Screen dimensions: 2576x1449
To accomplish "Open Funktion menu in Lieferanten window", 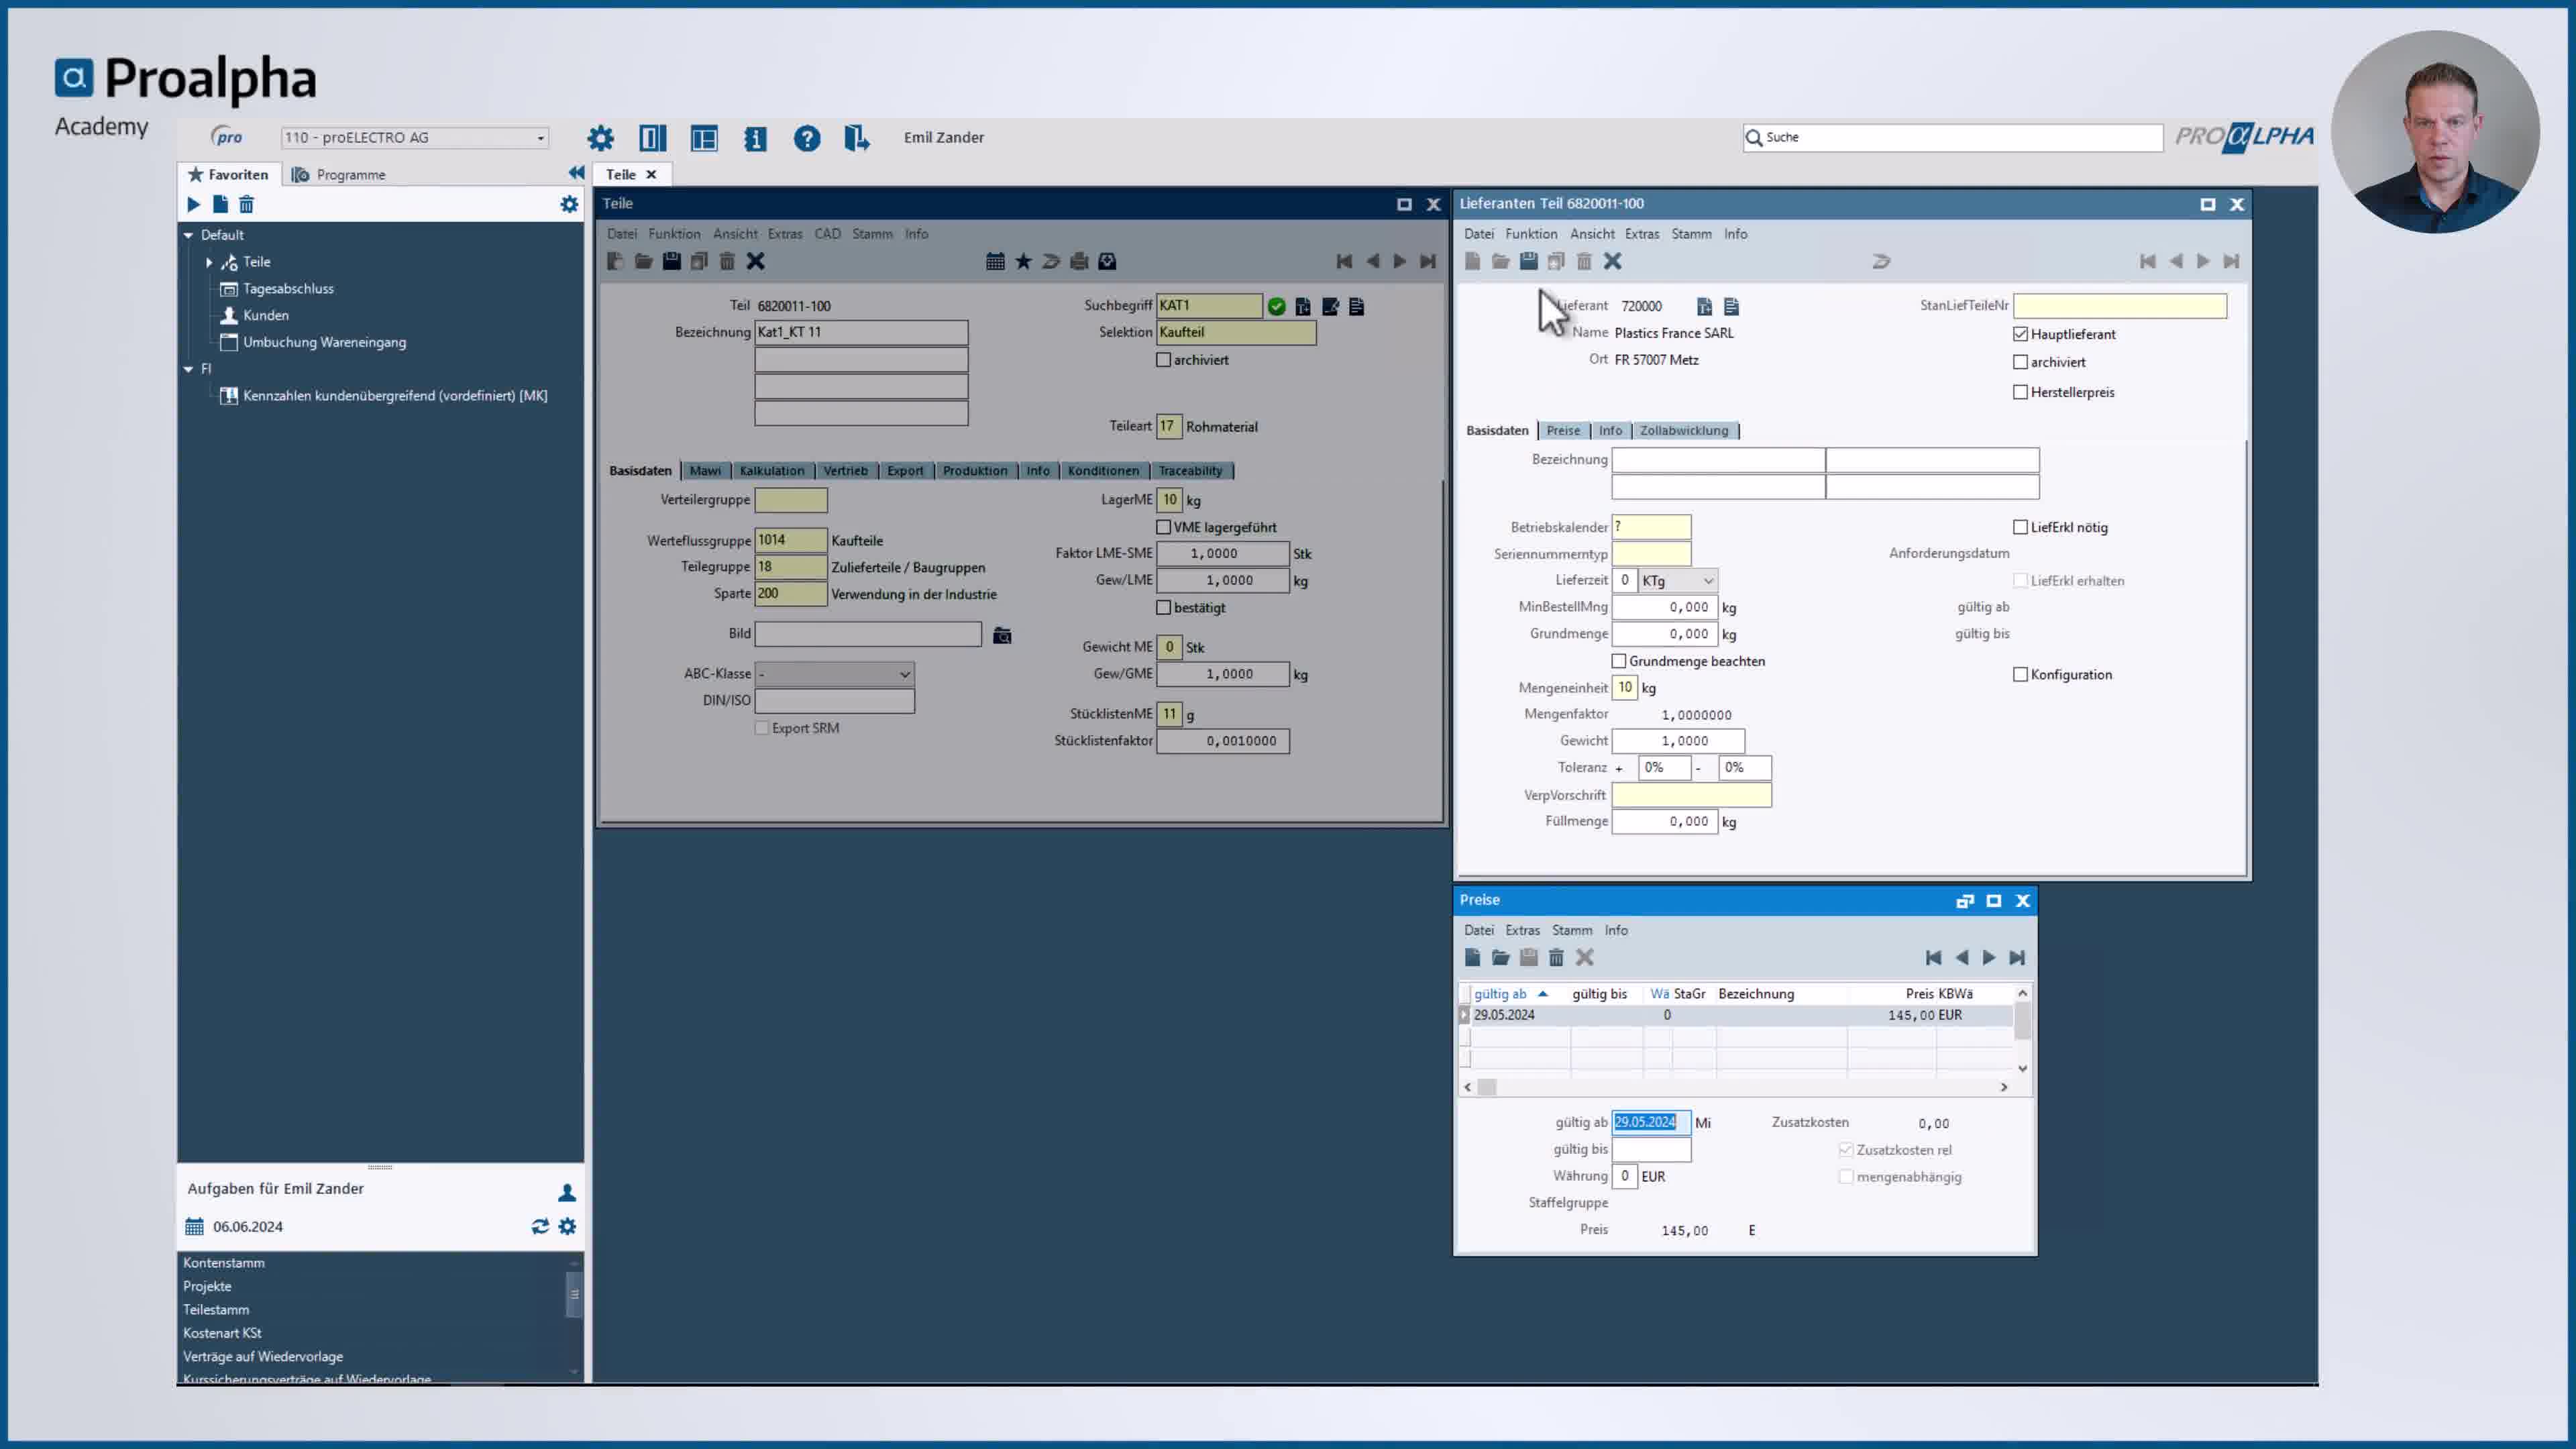I will pos(1531,234).
